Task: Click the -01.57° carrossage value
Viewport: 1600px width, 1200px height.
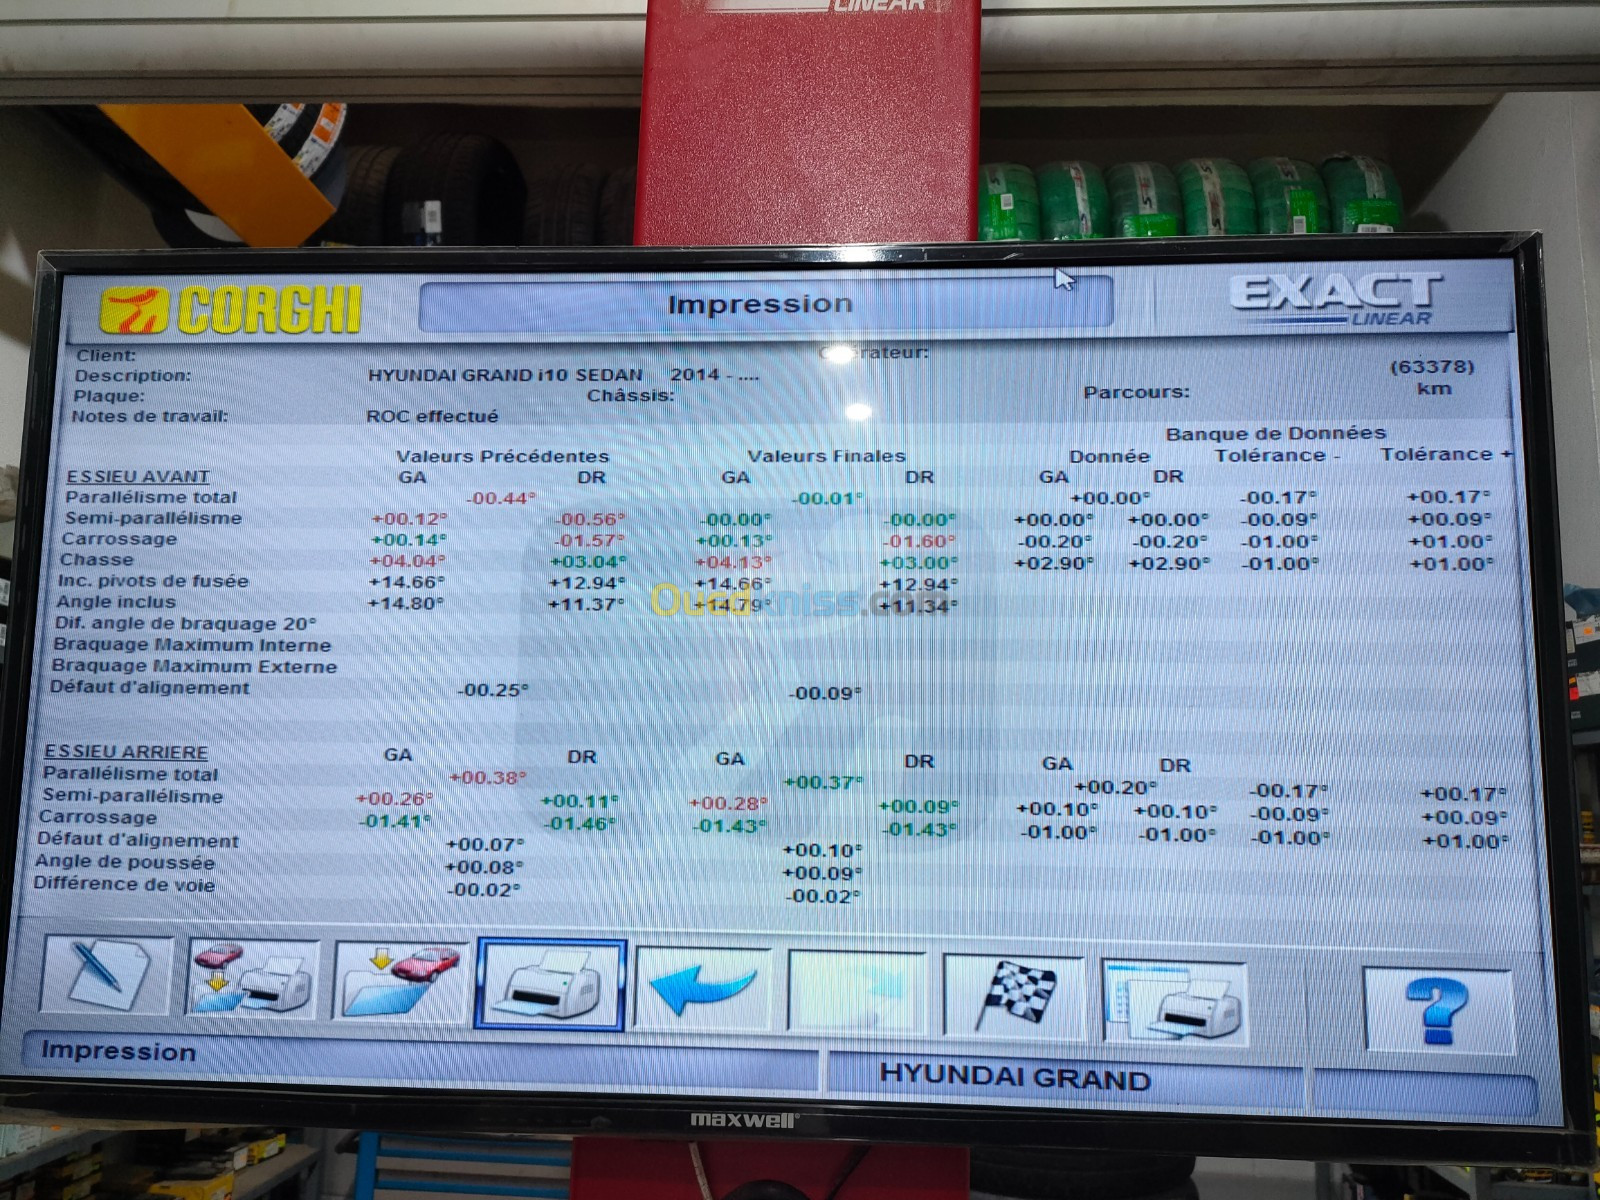Action: click(x=590, y=540)
